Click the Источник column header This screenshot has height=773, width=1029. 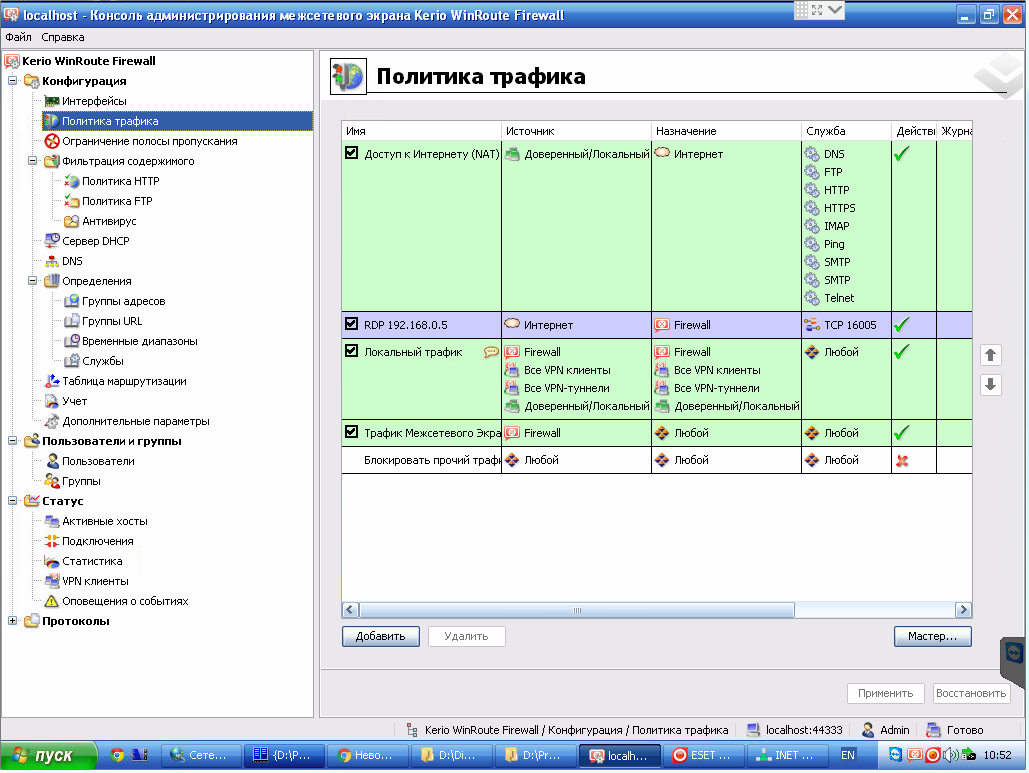[x=576, y=131]
